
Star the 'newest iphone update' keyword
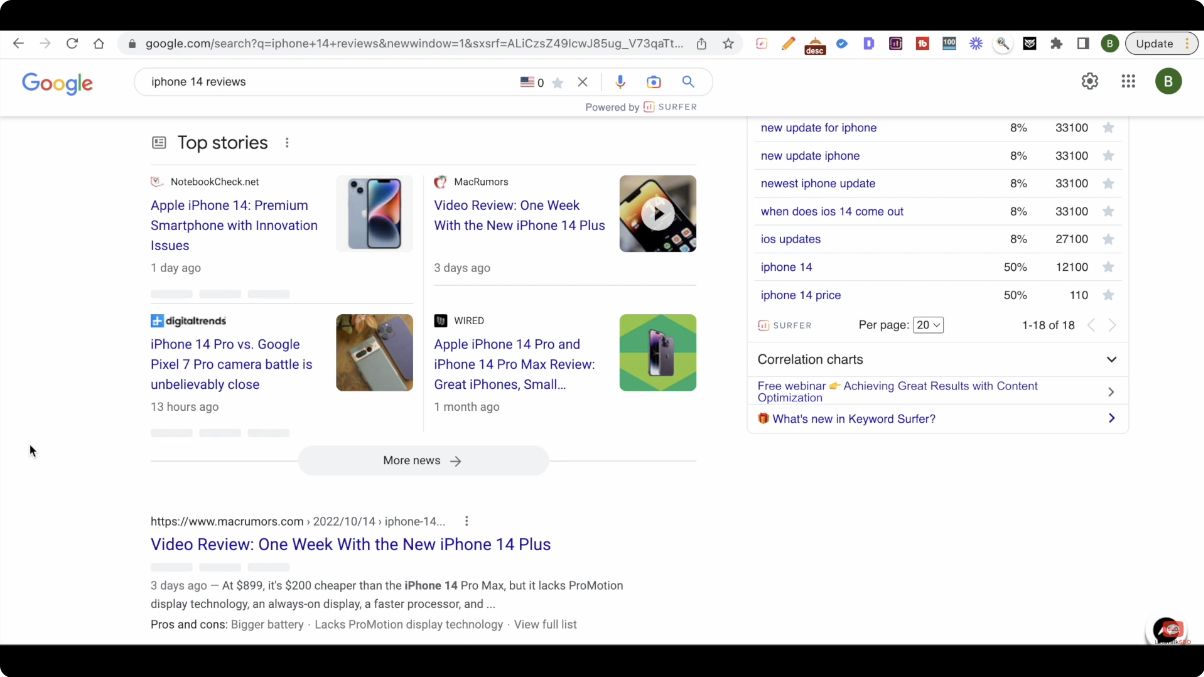pos(1108,183)
